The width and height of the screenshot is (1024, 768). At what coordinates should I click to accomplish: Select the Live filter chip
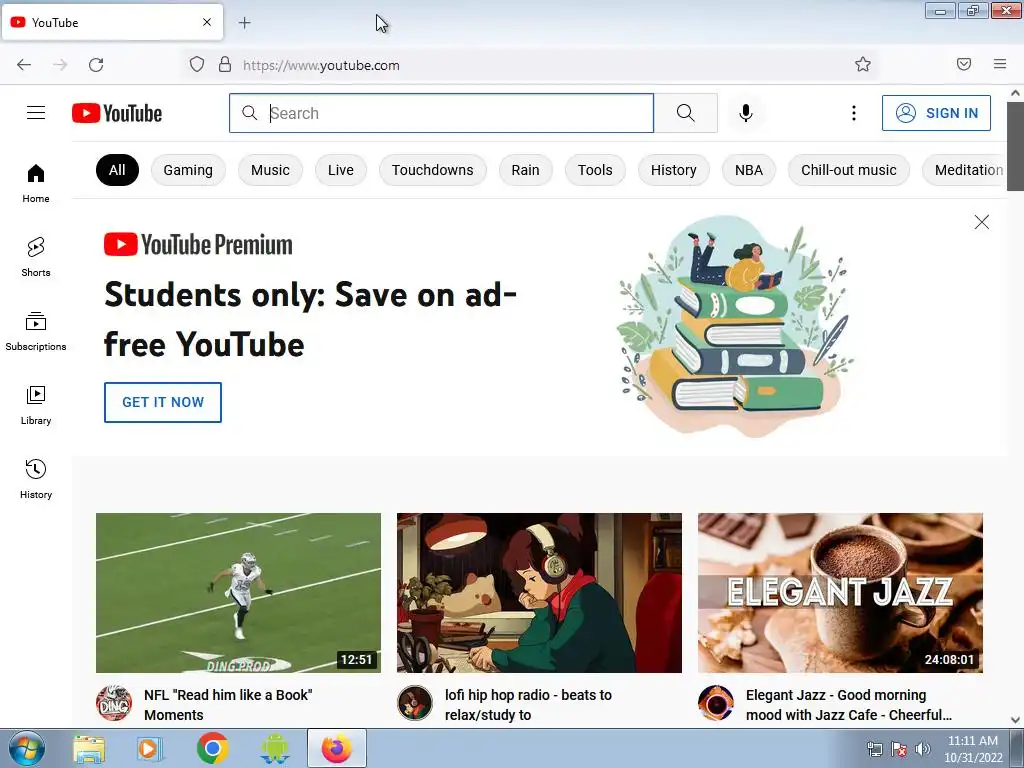[x=341, y=170]
